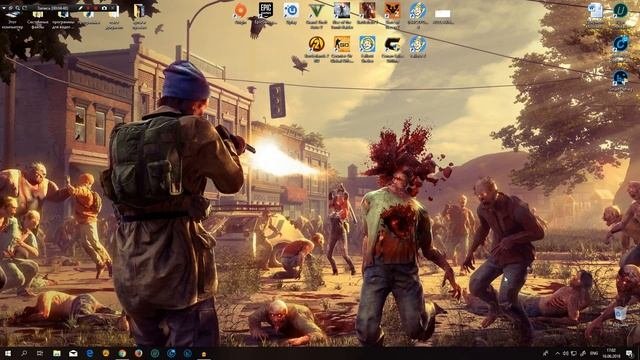Take a screenshot with recorder camera button
Image resolution: width=640 pixels, height=360 pixels.
[104, 8]
